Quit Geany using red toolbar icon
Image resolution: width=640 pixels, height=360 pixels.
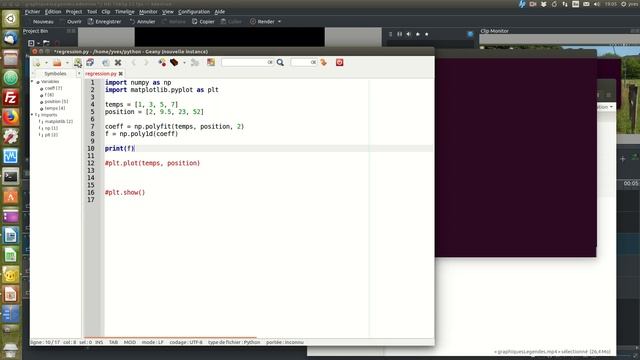tap(340, 62)
